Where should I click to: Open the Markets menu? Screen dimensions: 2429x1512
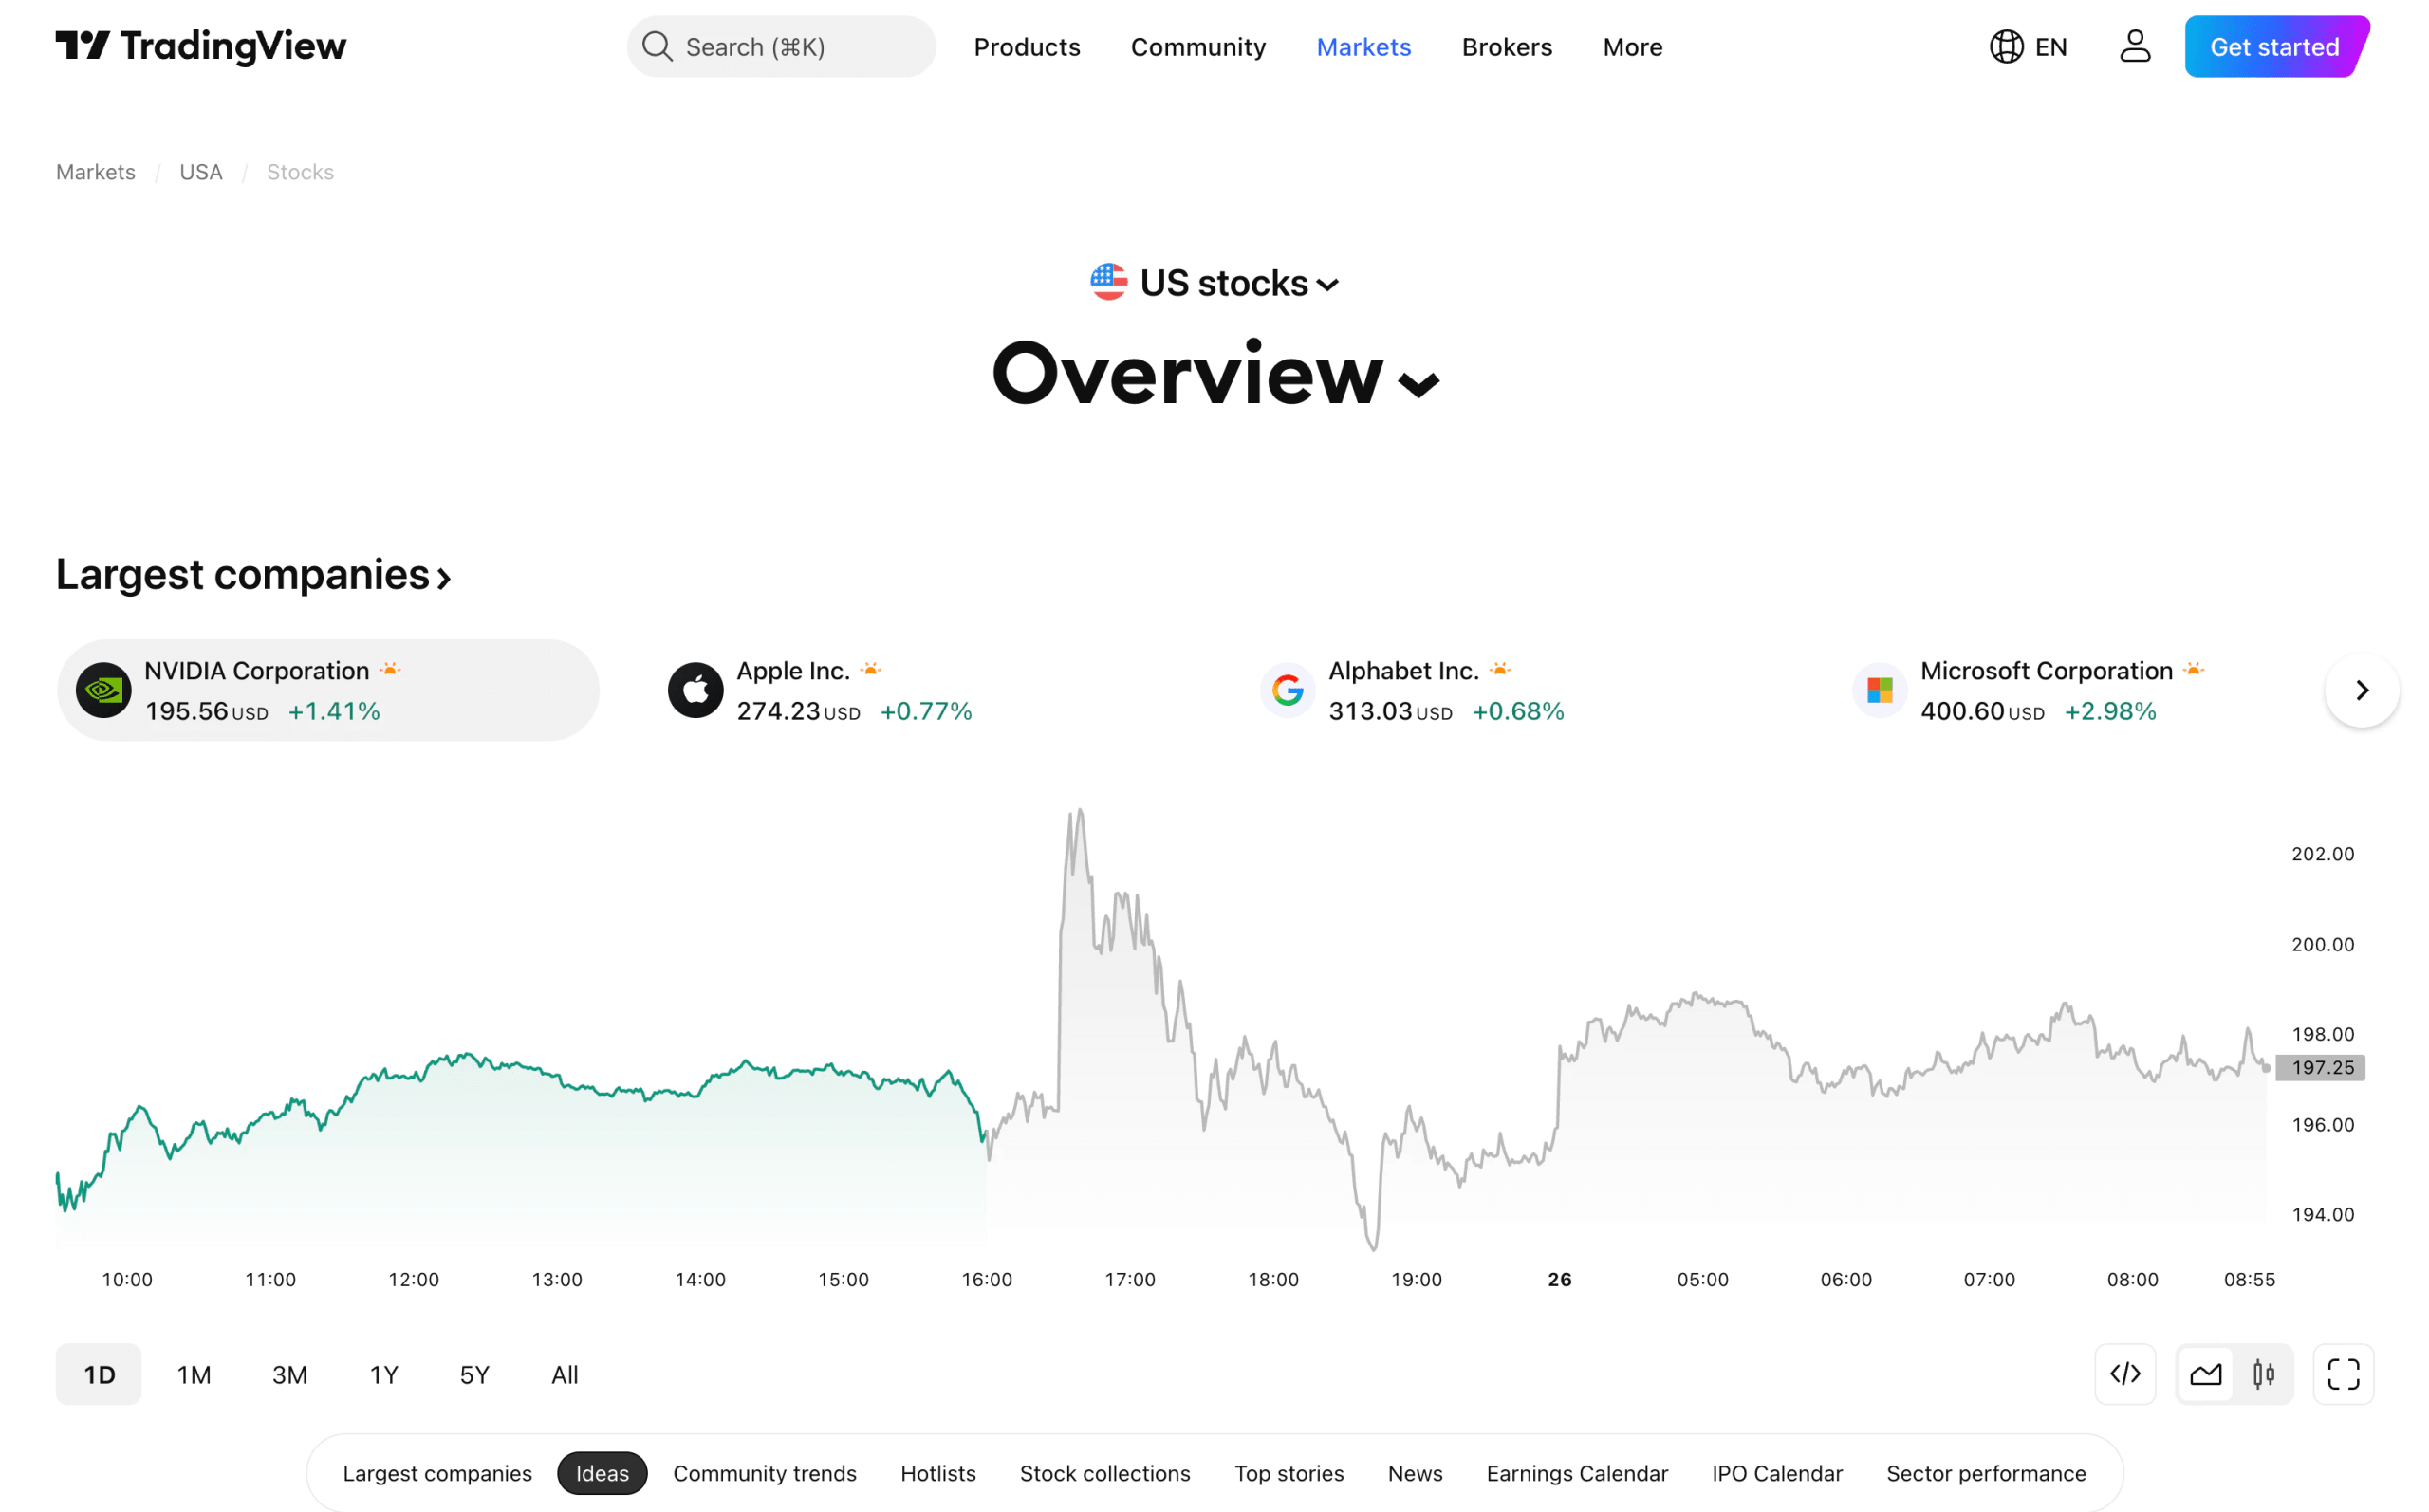(1363, 46)
